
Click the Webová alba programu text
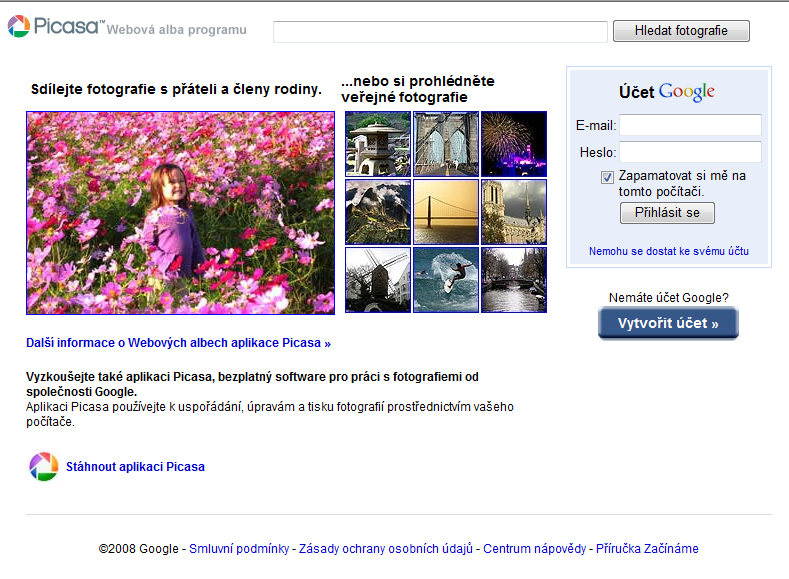177,30
